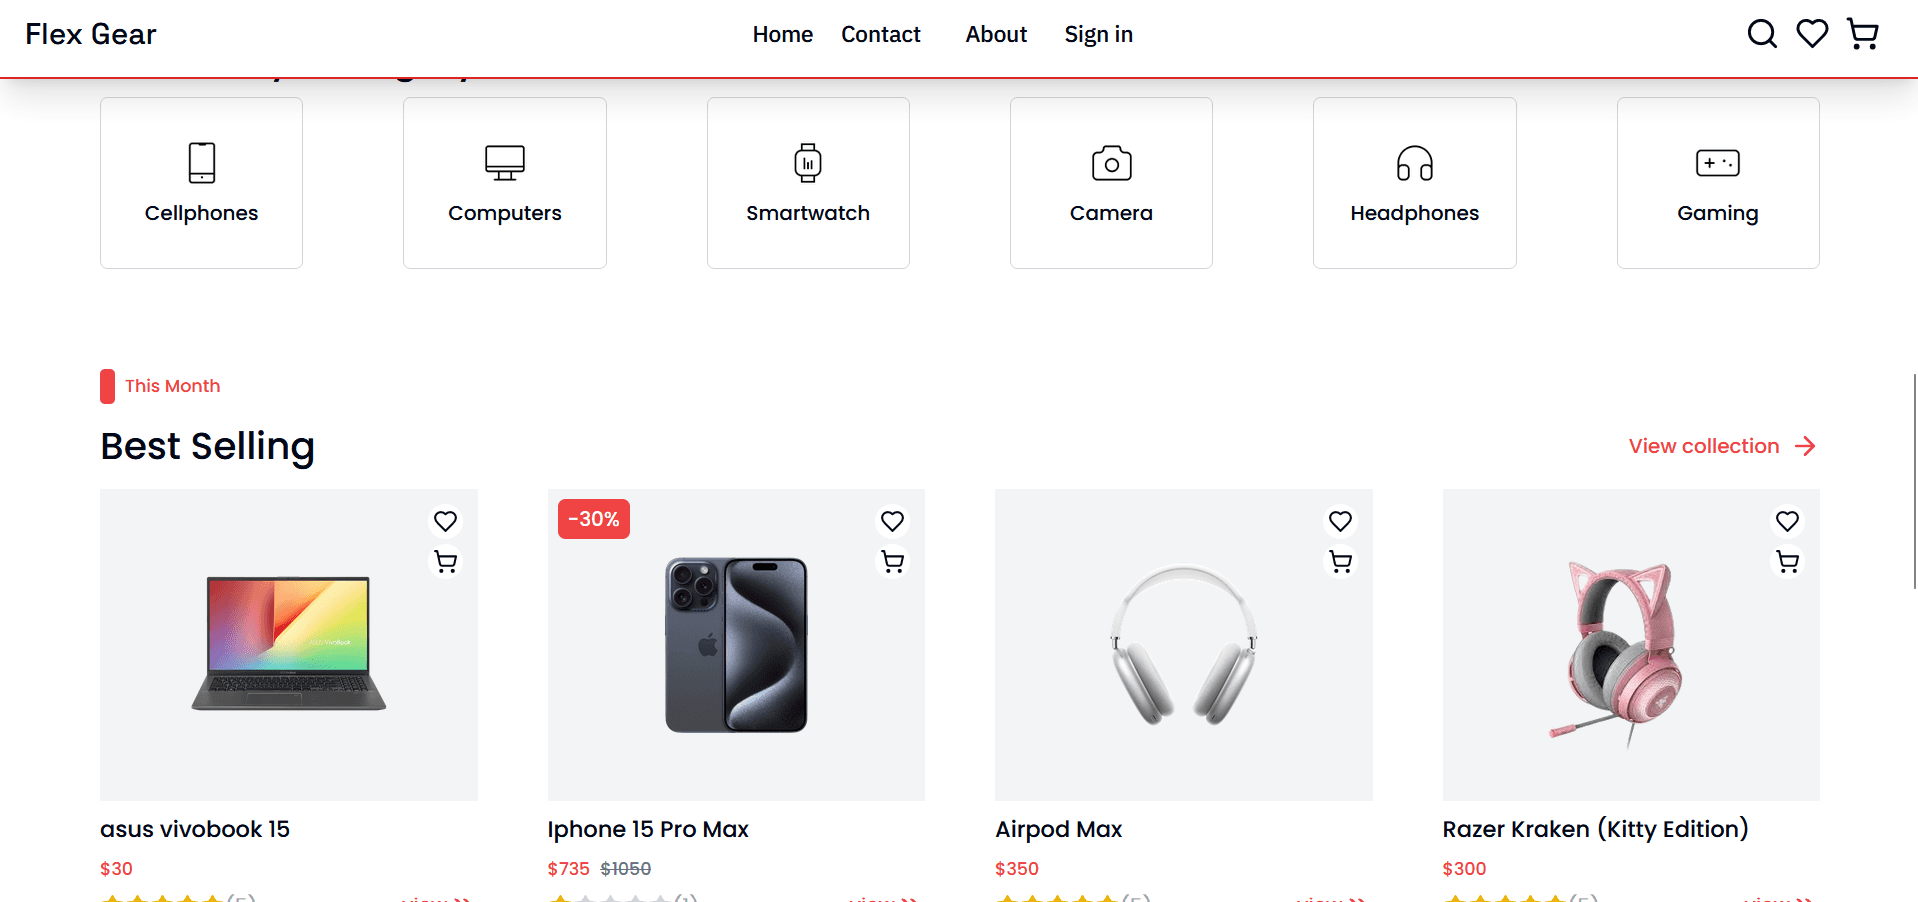Browse the Headphones category card
The width and height of the screenshot is (1918, 902).
pyautogui.click(x=1415, y=183)
